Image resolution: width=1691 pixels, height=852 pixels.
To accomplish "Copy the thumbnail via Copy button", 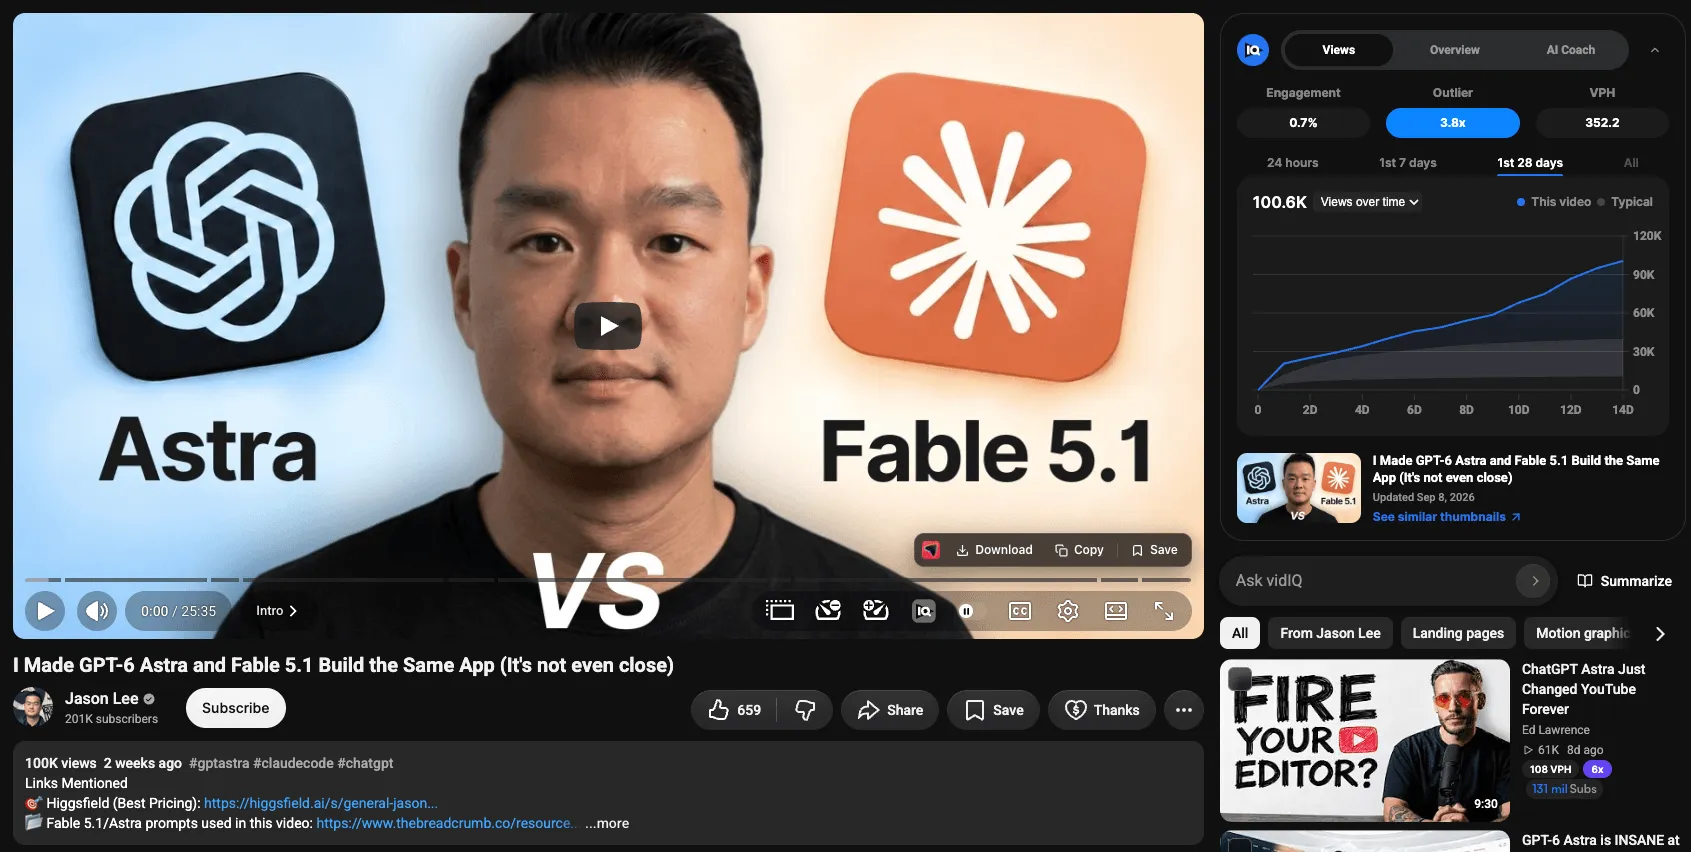I will pos(1079,550).
